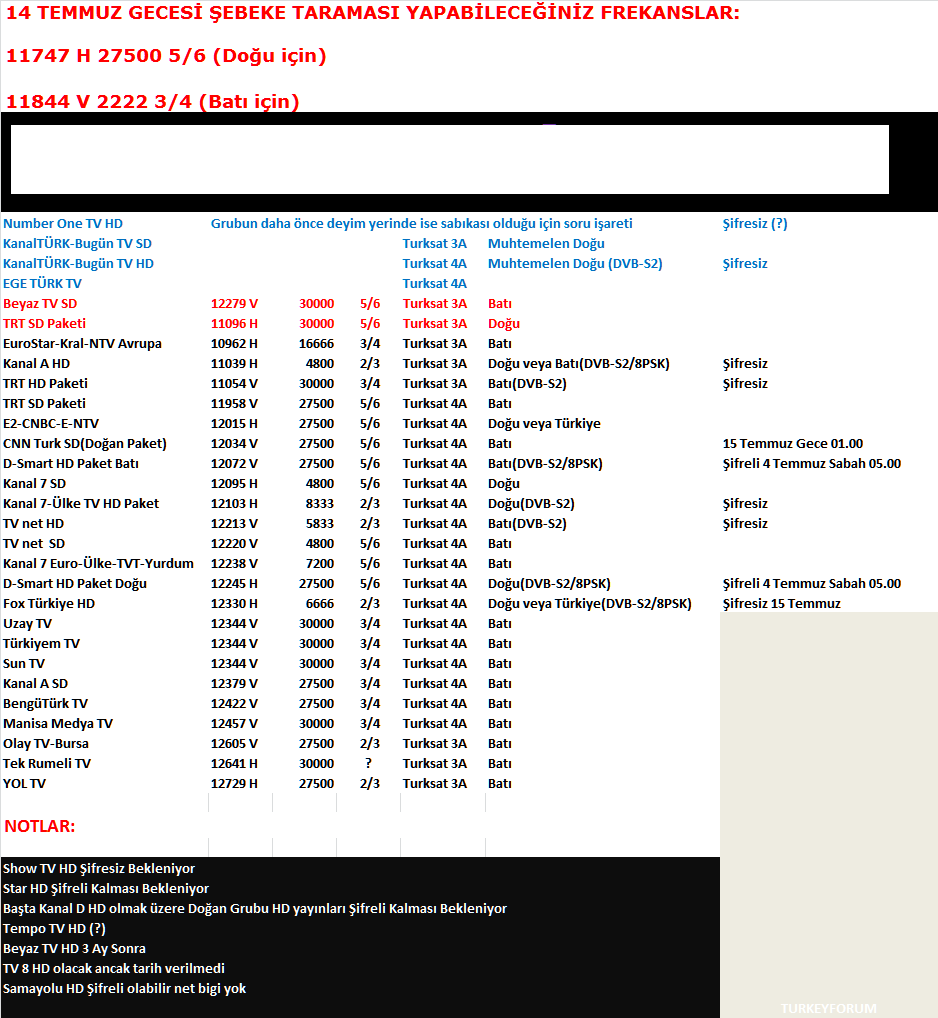Click the blank white box in banner
The height and width of the screenshot is (1018, 938).
tap(449, 159)
